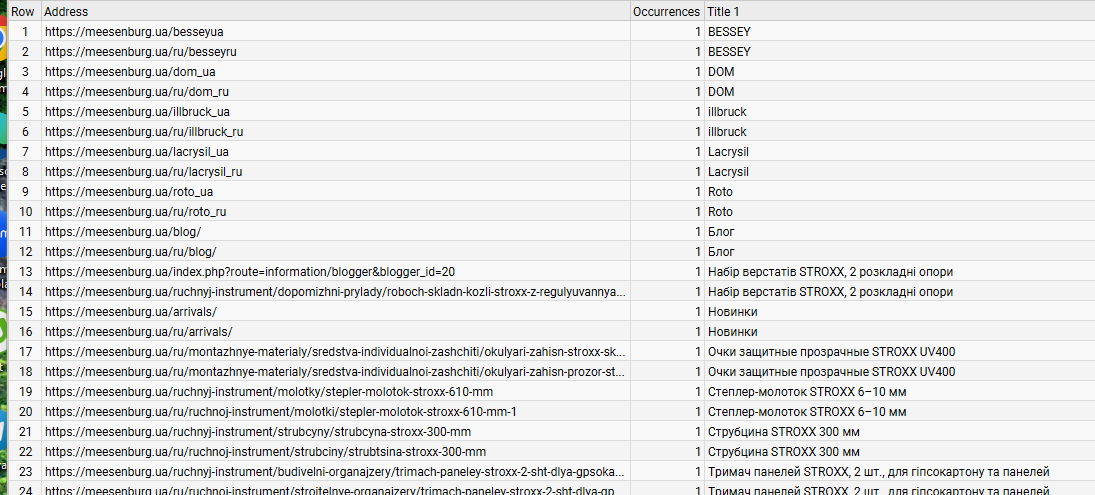
Task: Click the illbruck title in row 5
Action: (x=727, y=112)
